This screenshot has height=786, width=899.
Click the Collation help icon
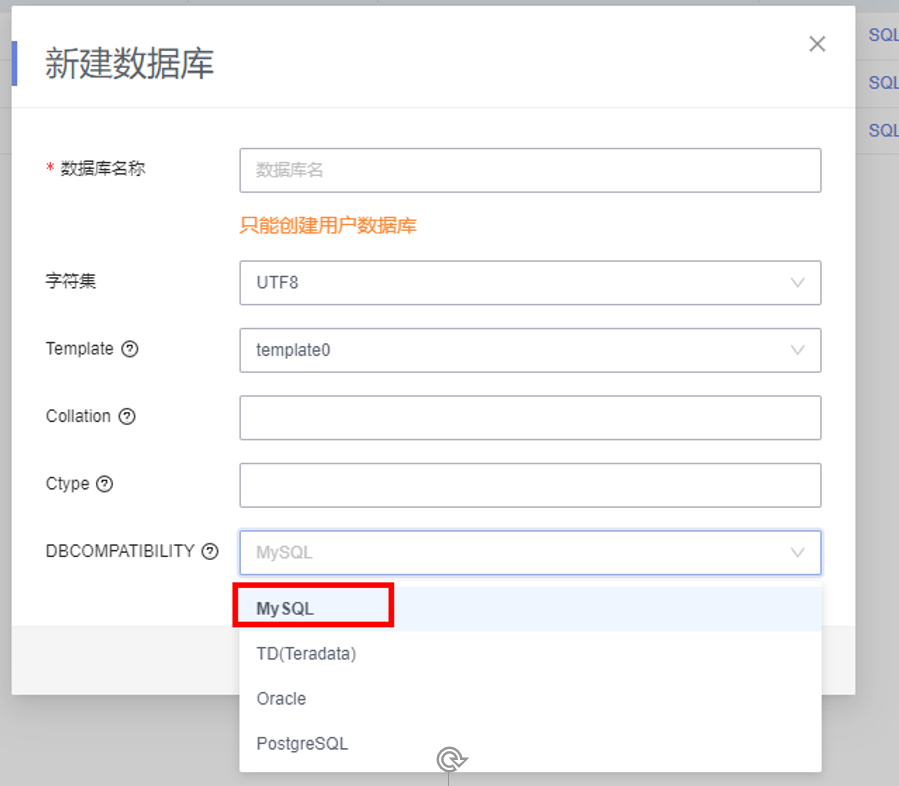coord(127,416)
